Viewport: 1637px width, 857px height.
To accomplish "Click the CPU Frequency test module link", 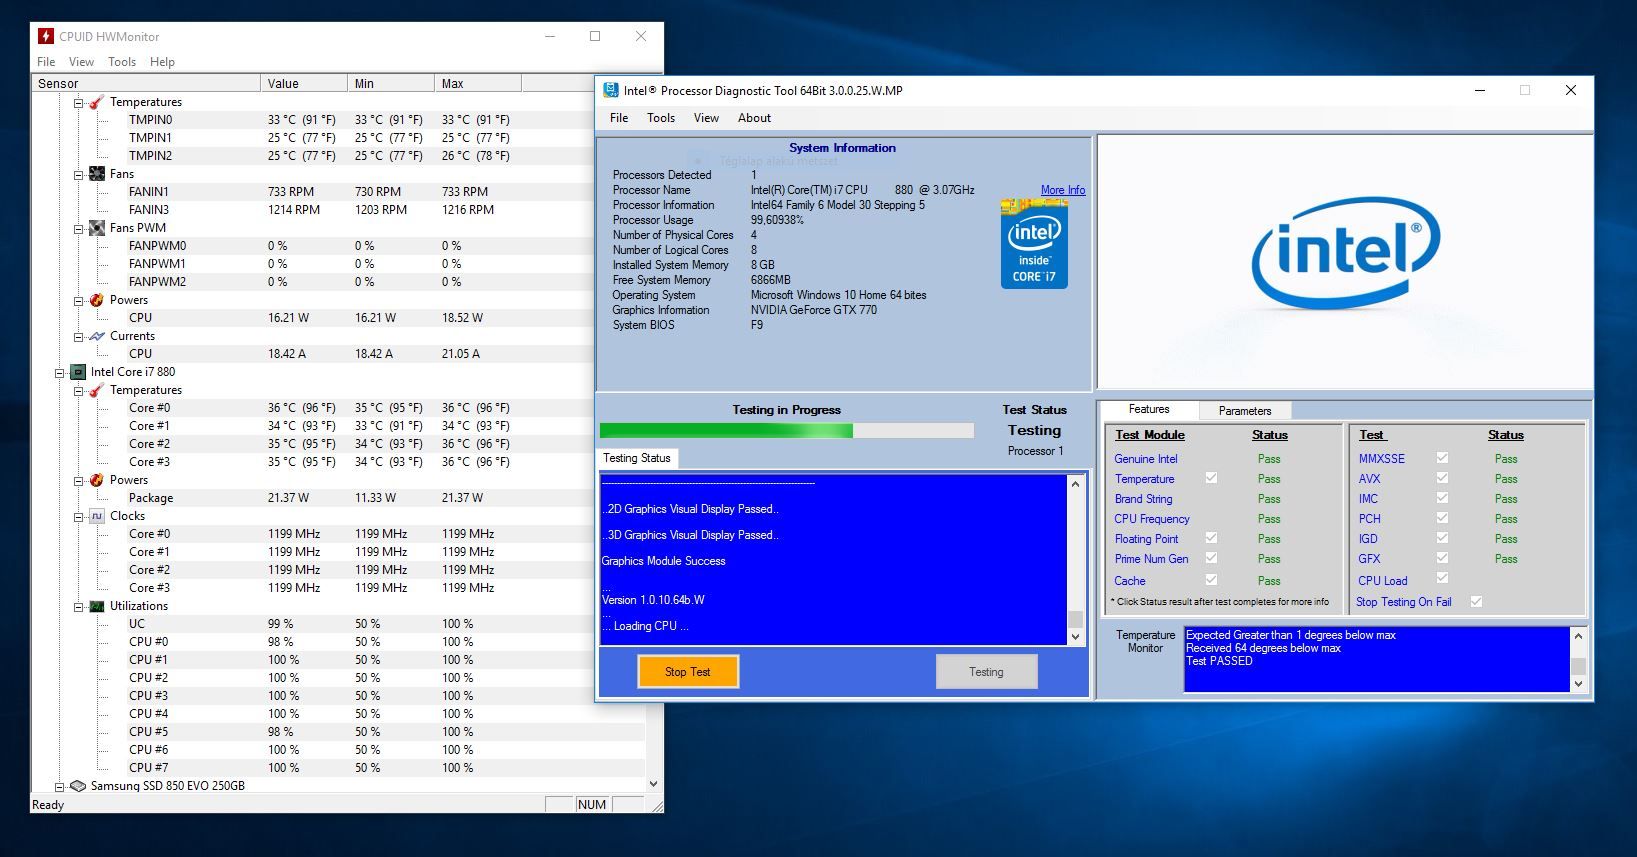I will point(1152,519).
